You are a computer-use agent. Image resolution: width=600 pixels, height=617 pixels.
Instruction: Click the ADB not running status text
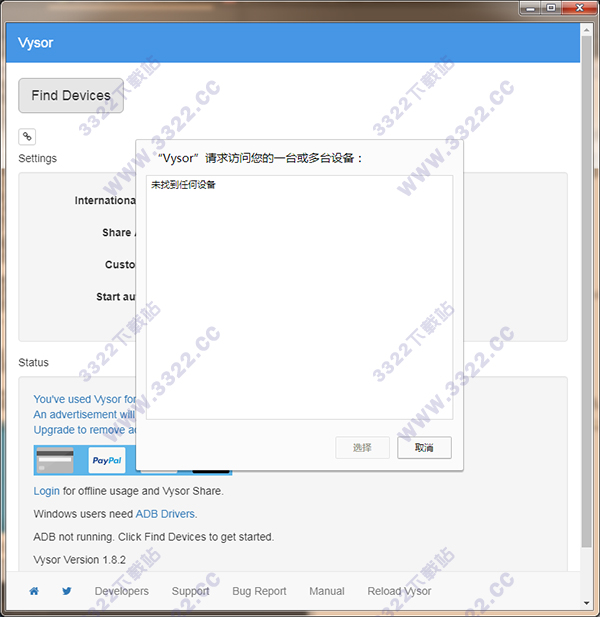(x=153, y=537)
